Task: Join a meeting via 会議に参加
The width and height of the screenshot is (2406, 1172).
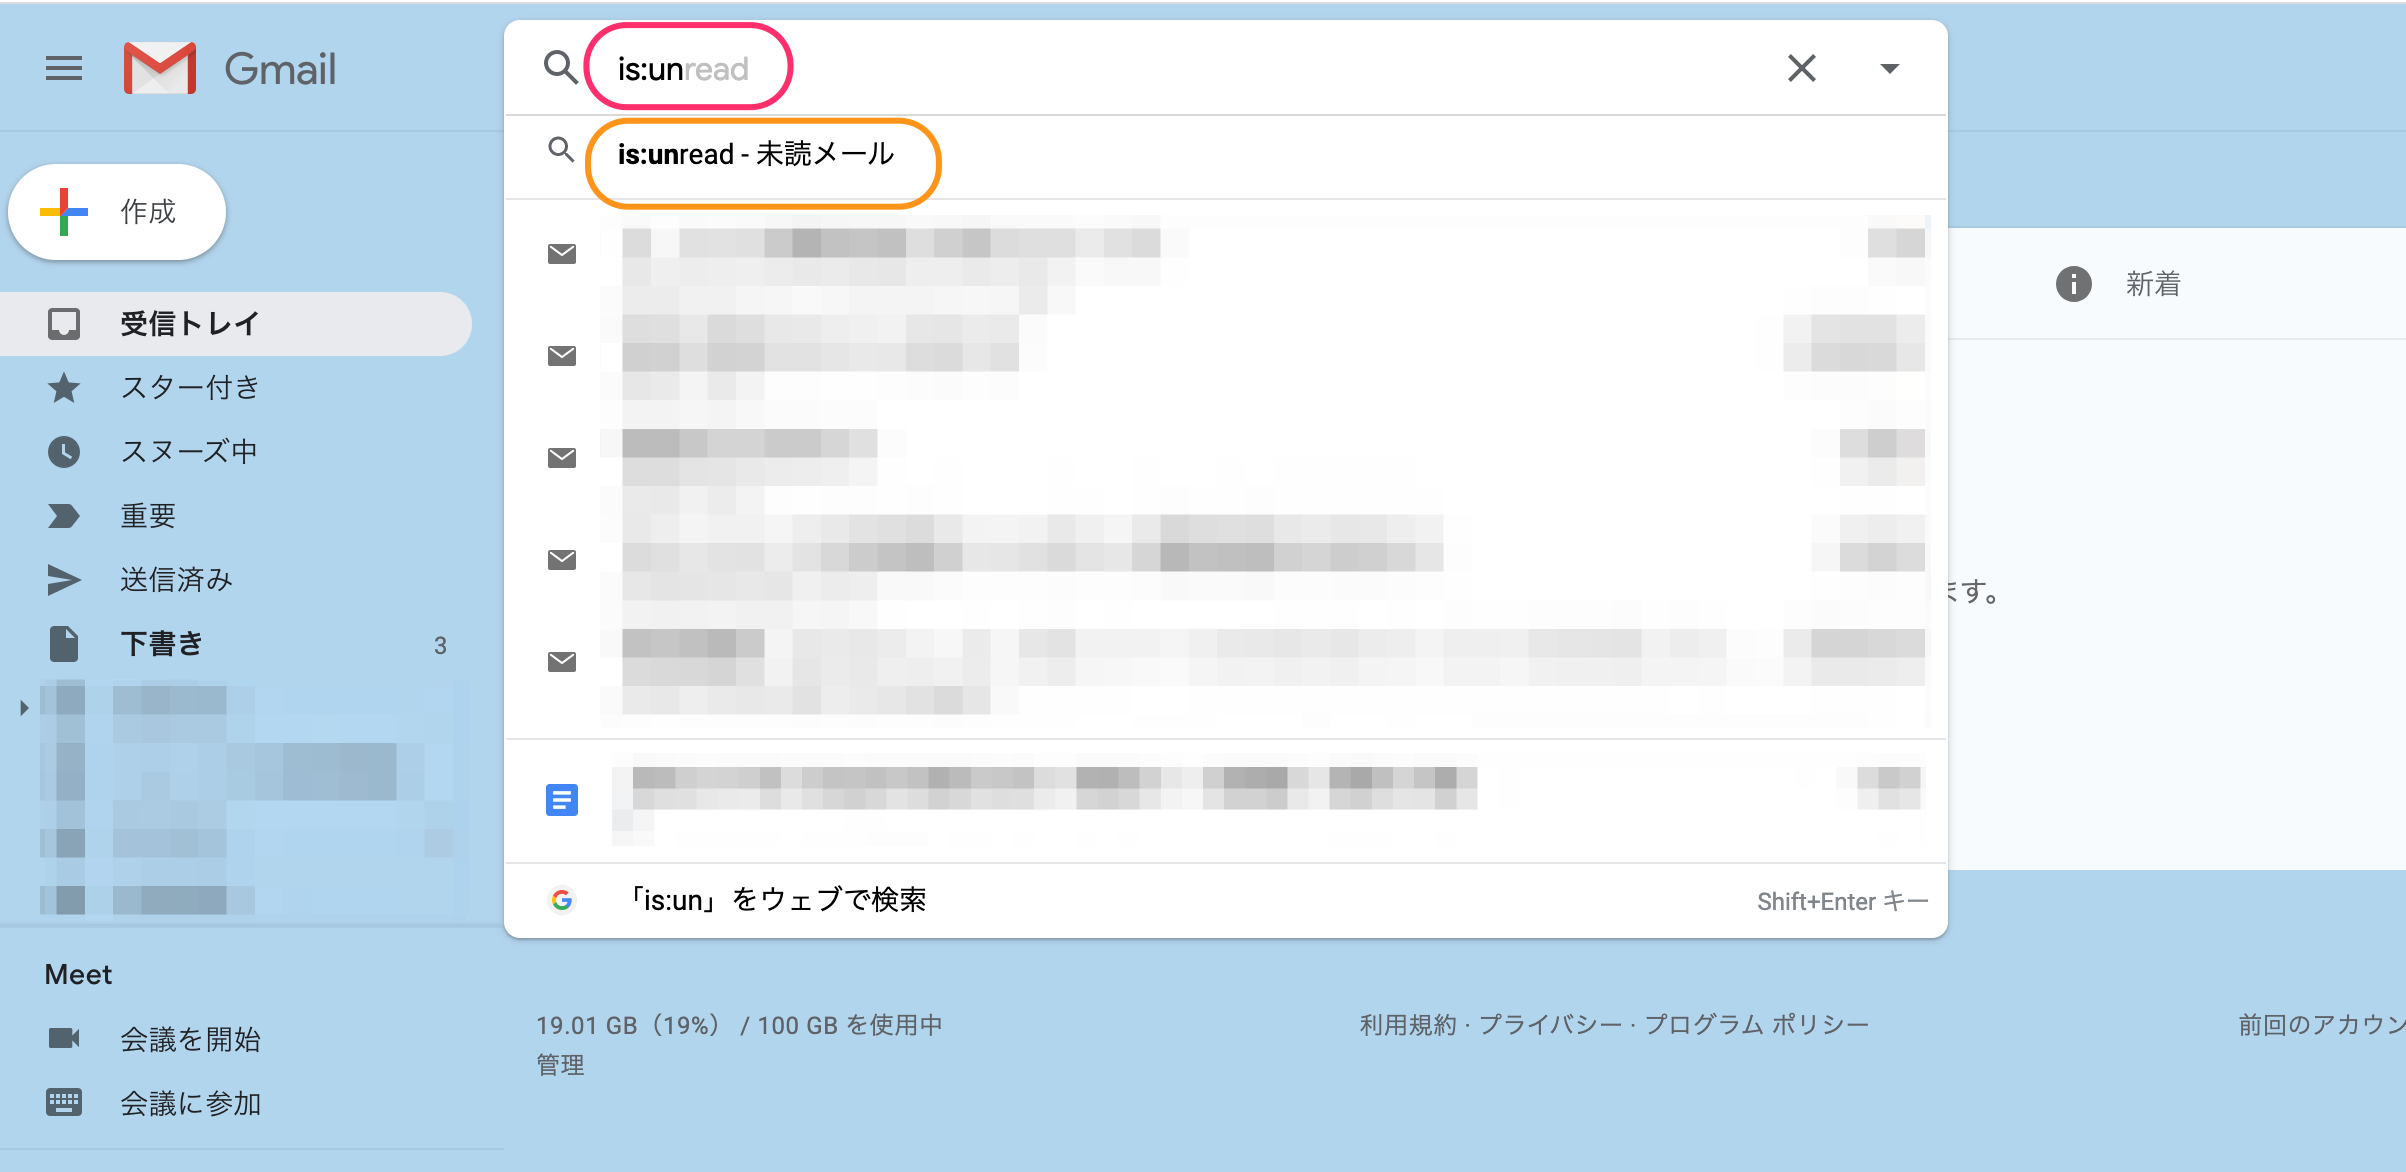Action: [x=190, y=1103]
